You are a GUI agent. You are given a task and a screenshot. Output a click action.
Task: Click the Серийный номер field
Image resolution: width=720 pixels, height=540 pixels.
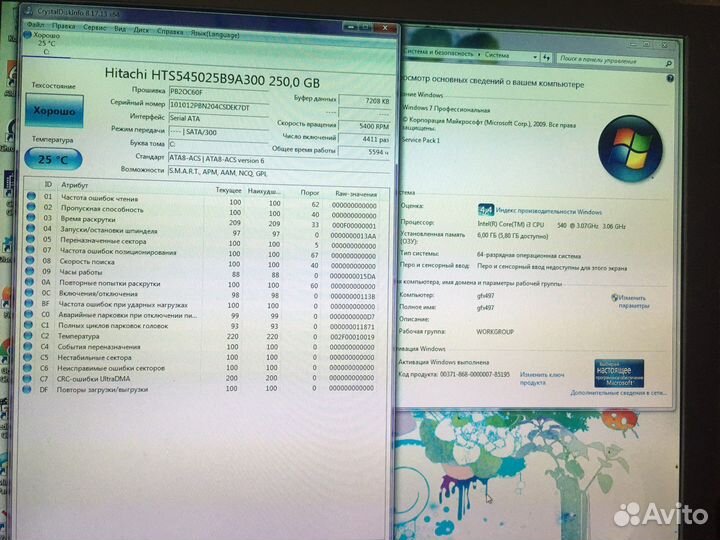point(219,106)
